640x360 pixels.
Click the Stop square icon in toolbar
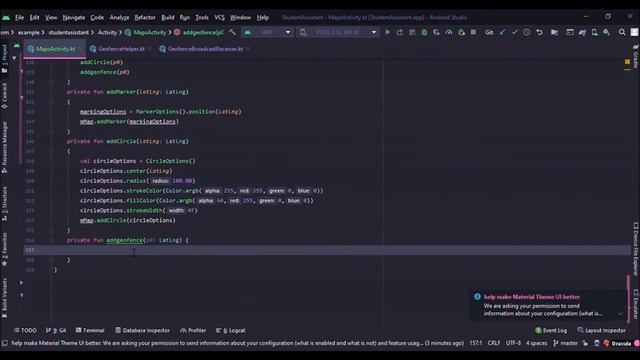click(x=473, y=32)
